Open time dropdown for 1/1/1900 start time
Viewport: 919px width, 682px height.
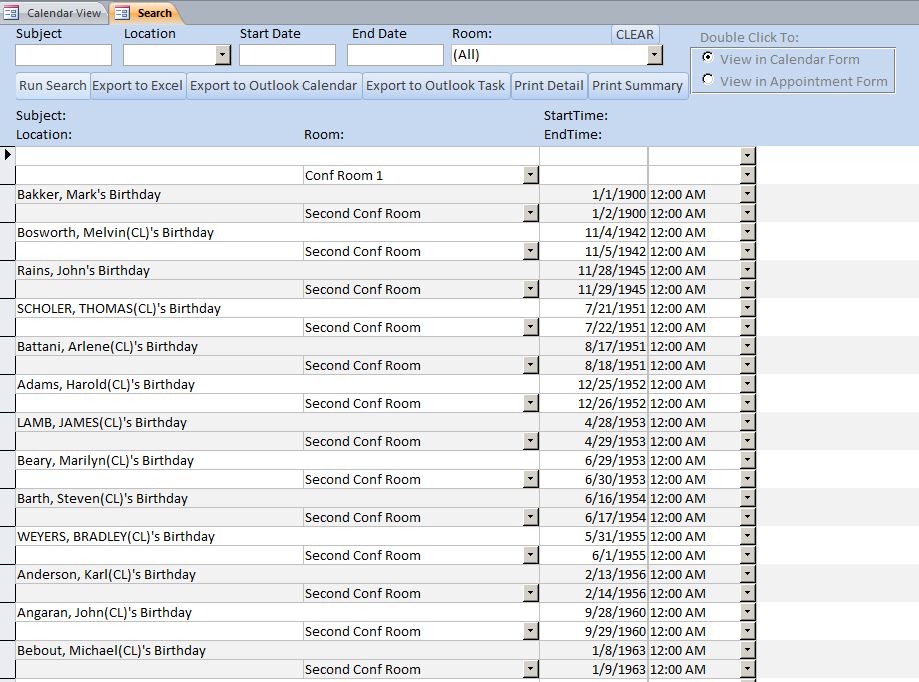tap(747, 194)
